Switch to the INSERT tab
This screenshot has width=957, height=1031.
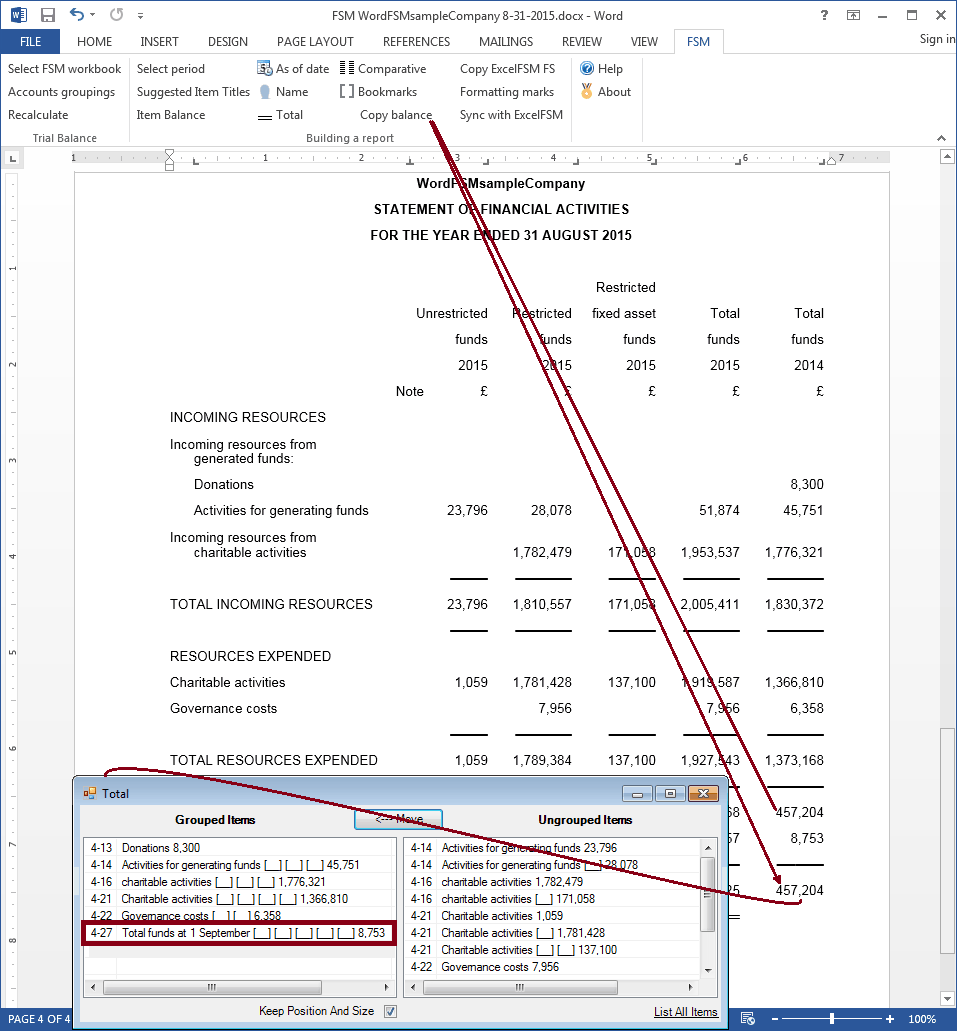(159, 41)
